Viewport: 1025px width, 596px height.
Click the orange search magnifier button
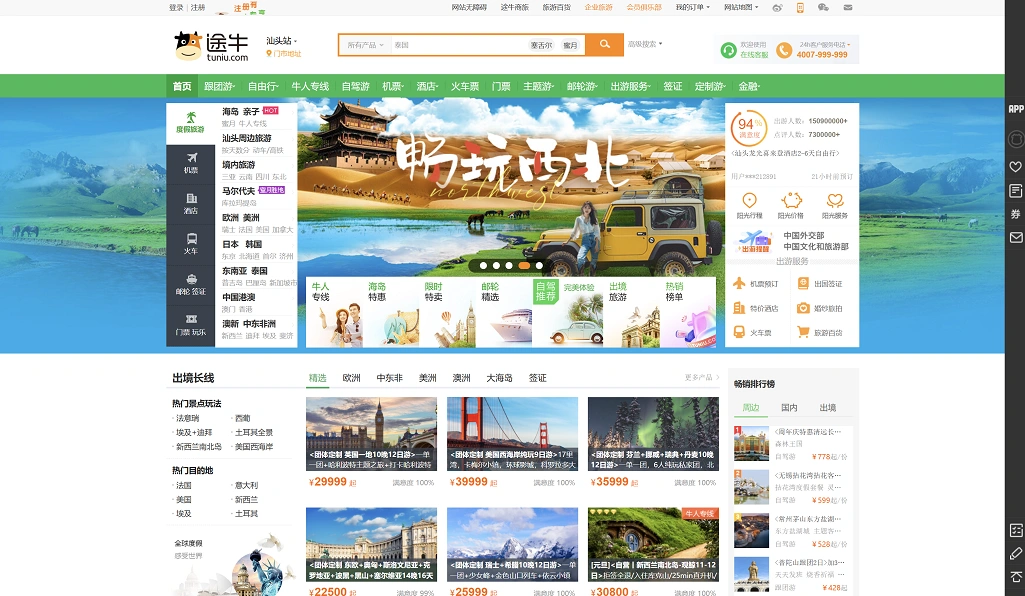tap(604, 45)
